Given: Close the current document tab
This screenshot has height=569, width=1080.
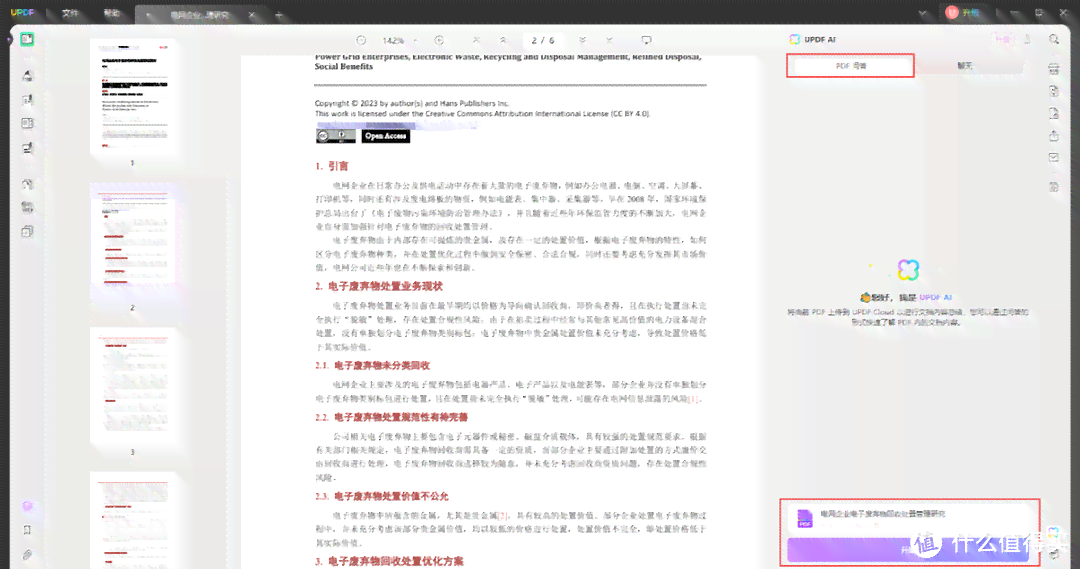Looking at the screenshot, I should click(251, 14).
